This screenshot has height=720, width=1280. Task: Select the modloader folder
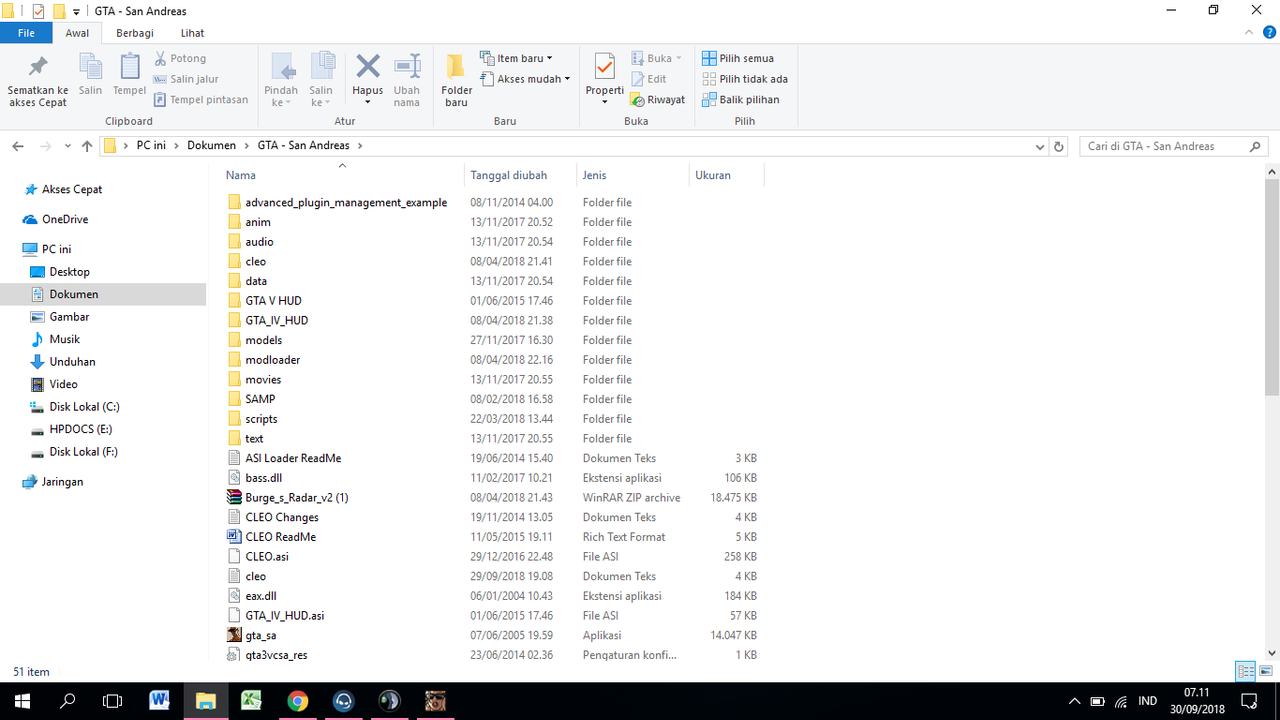[273, 360]
